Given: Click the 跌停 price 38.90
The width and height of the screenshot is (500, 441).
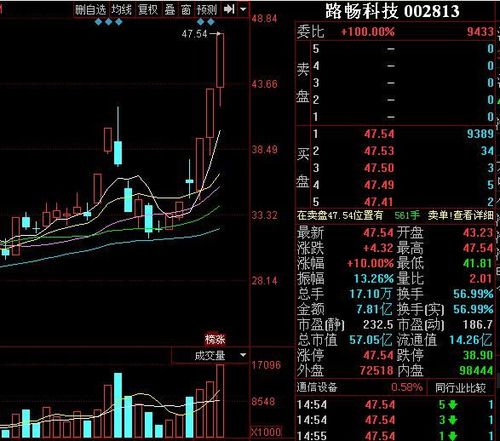Looking at the screenshot, I should (478, 355).
